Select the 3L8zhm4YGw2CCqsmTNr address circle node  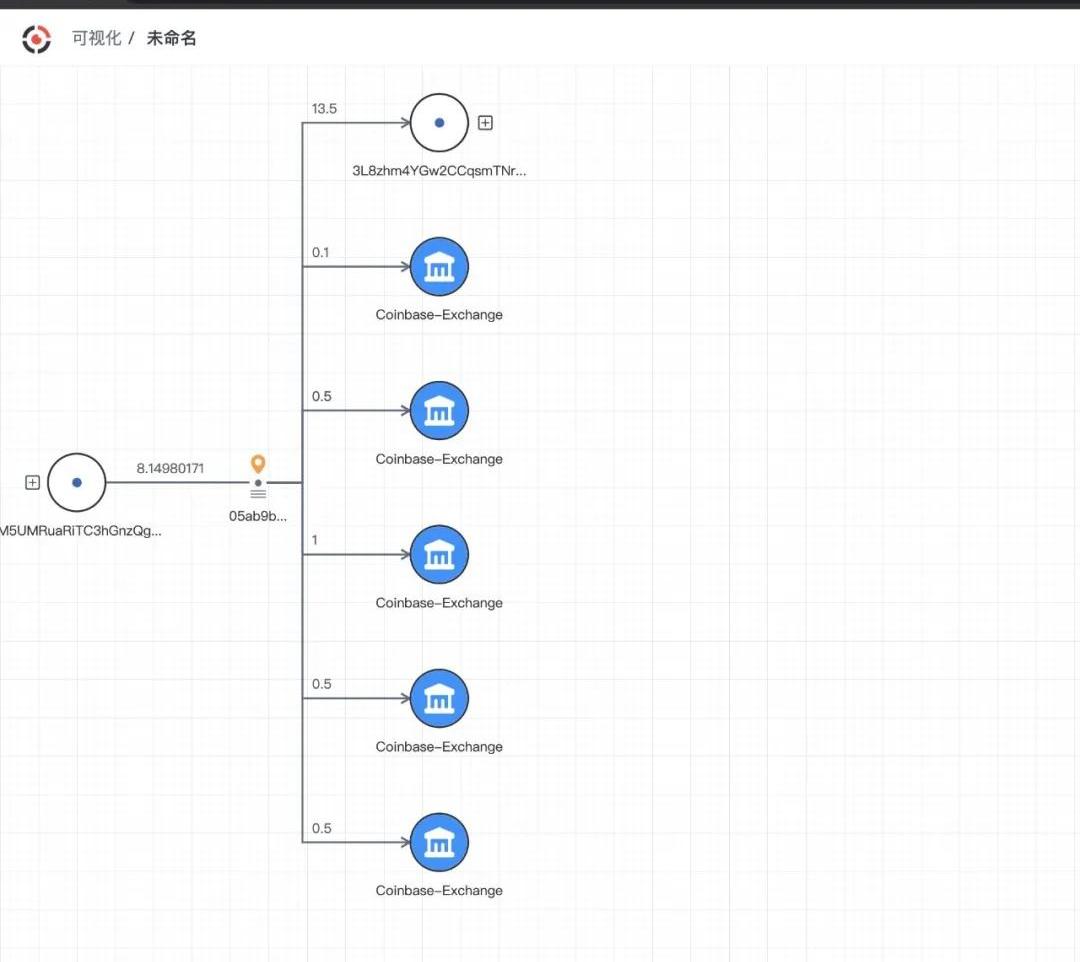click(439, 123)
